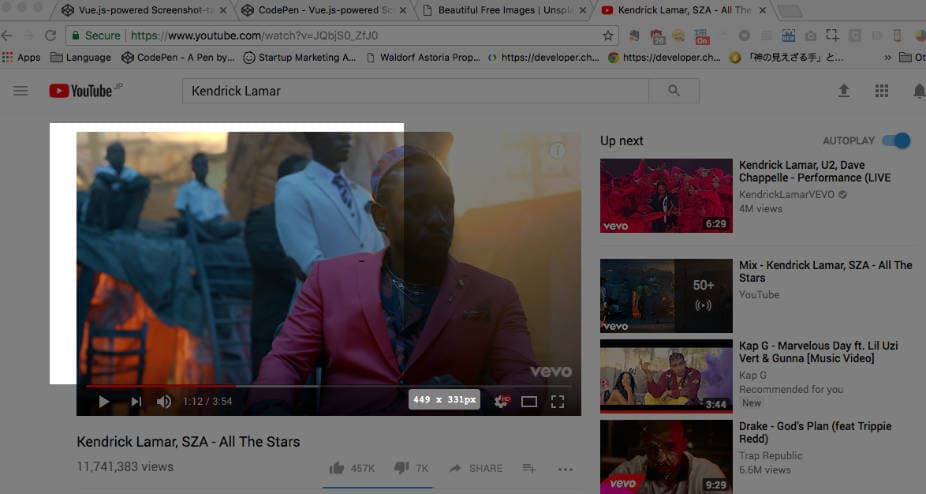Open the more actions ellipsis menu
The image size is (926, 494).
tap(565, 469)
